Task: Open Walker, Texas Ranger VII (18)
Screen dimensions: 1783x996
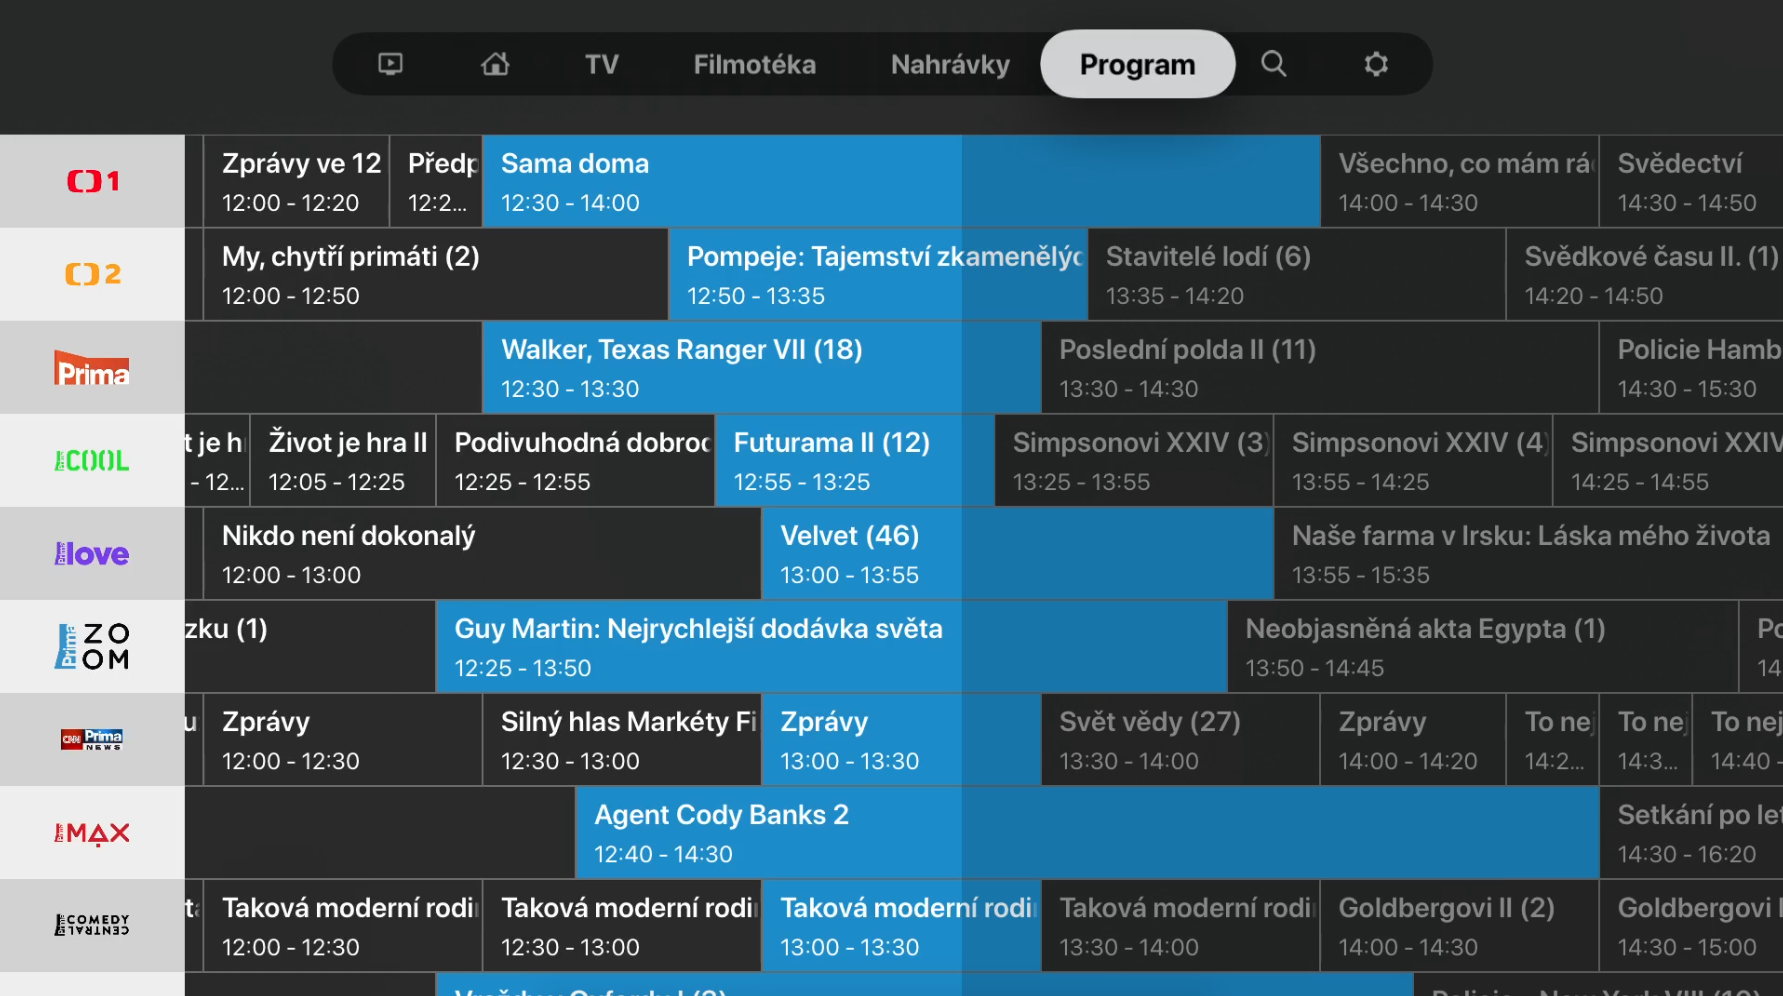Action: point(761,367)
